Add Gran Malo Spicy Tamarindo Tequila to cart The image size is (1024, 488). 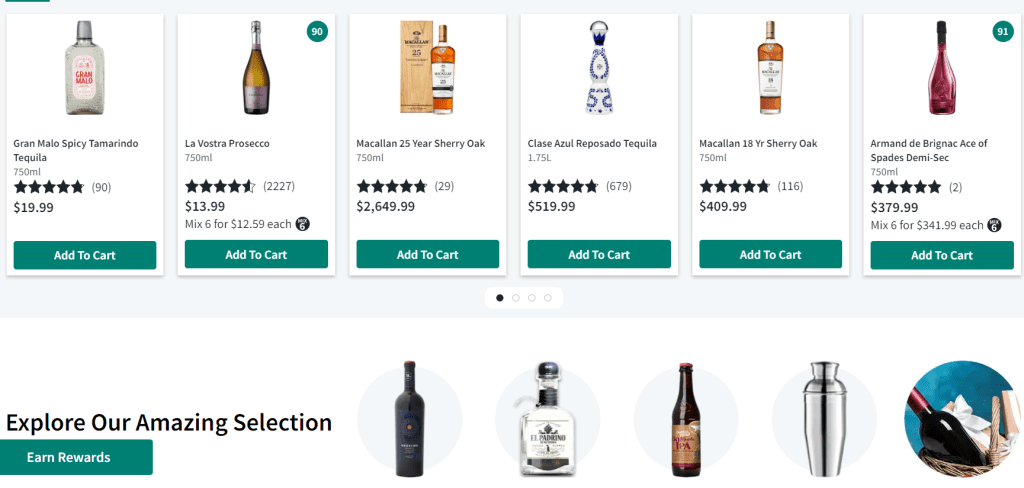[85, 255]
